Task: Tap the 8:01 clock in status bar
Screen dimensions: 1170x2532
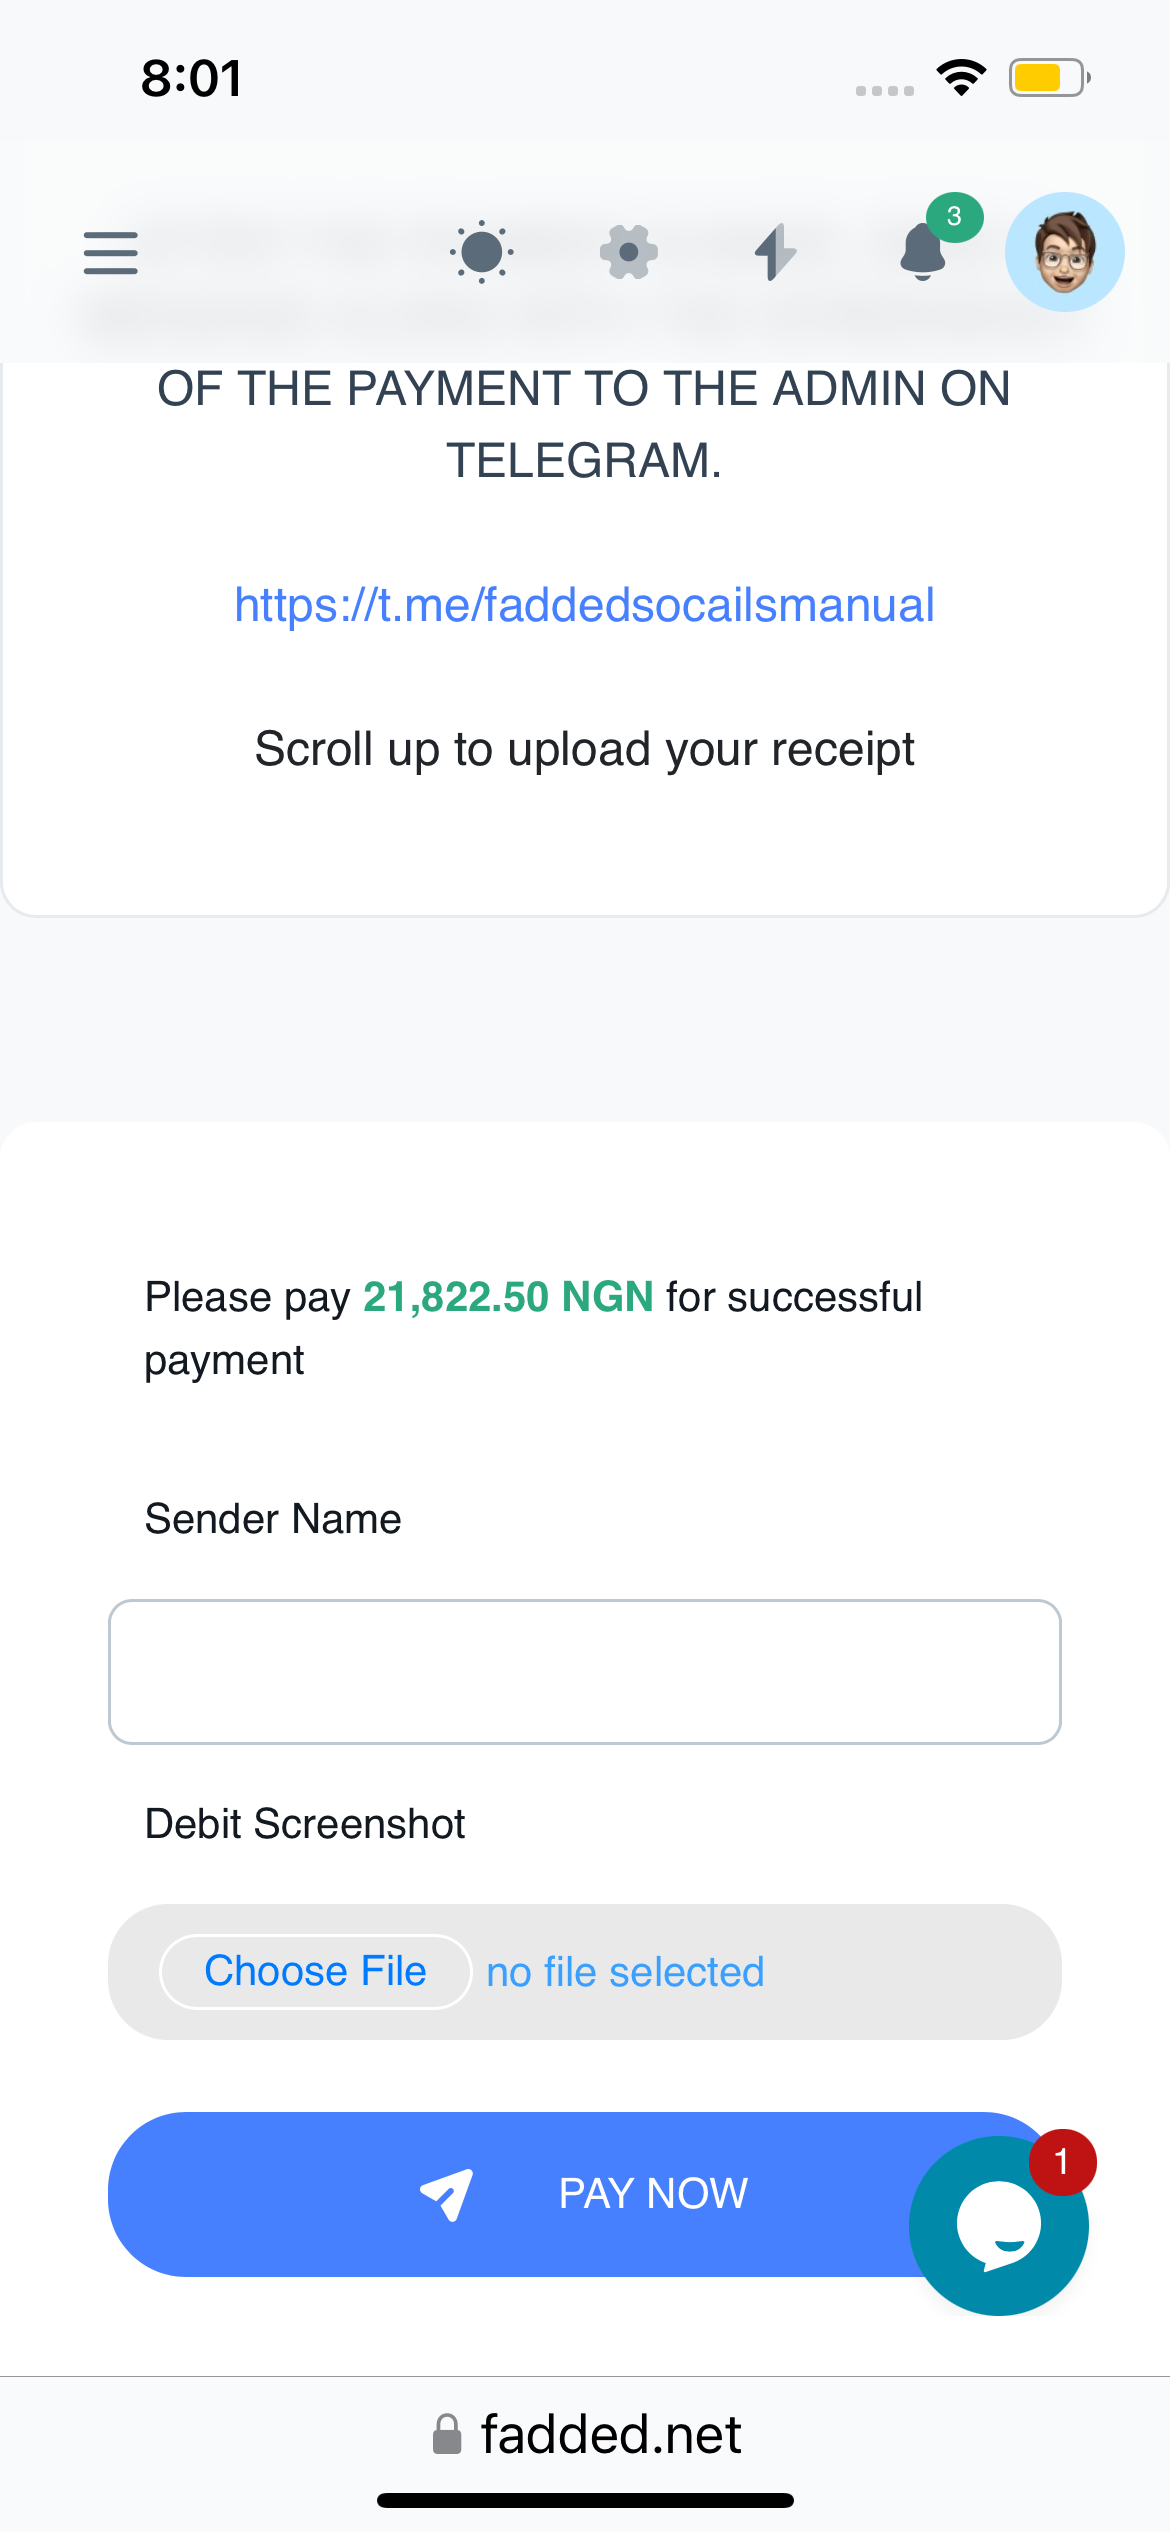Action: pos(191,78)
